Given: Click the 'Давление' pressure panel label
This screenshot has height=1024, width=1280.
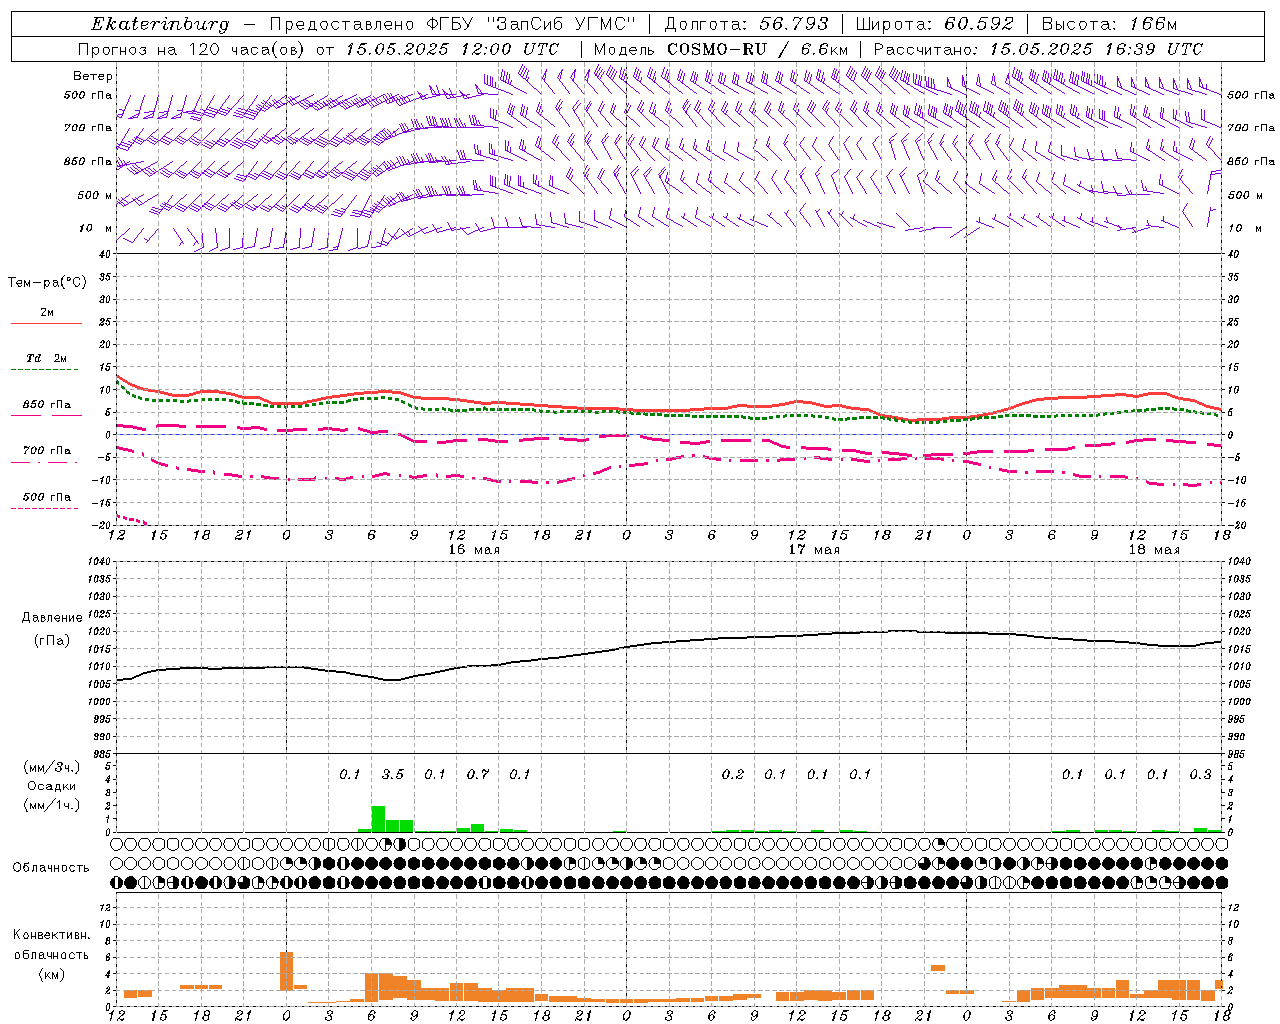Looking at the screenshot, I should (x=52, y=618).
